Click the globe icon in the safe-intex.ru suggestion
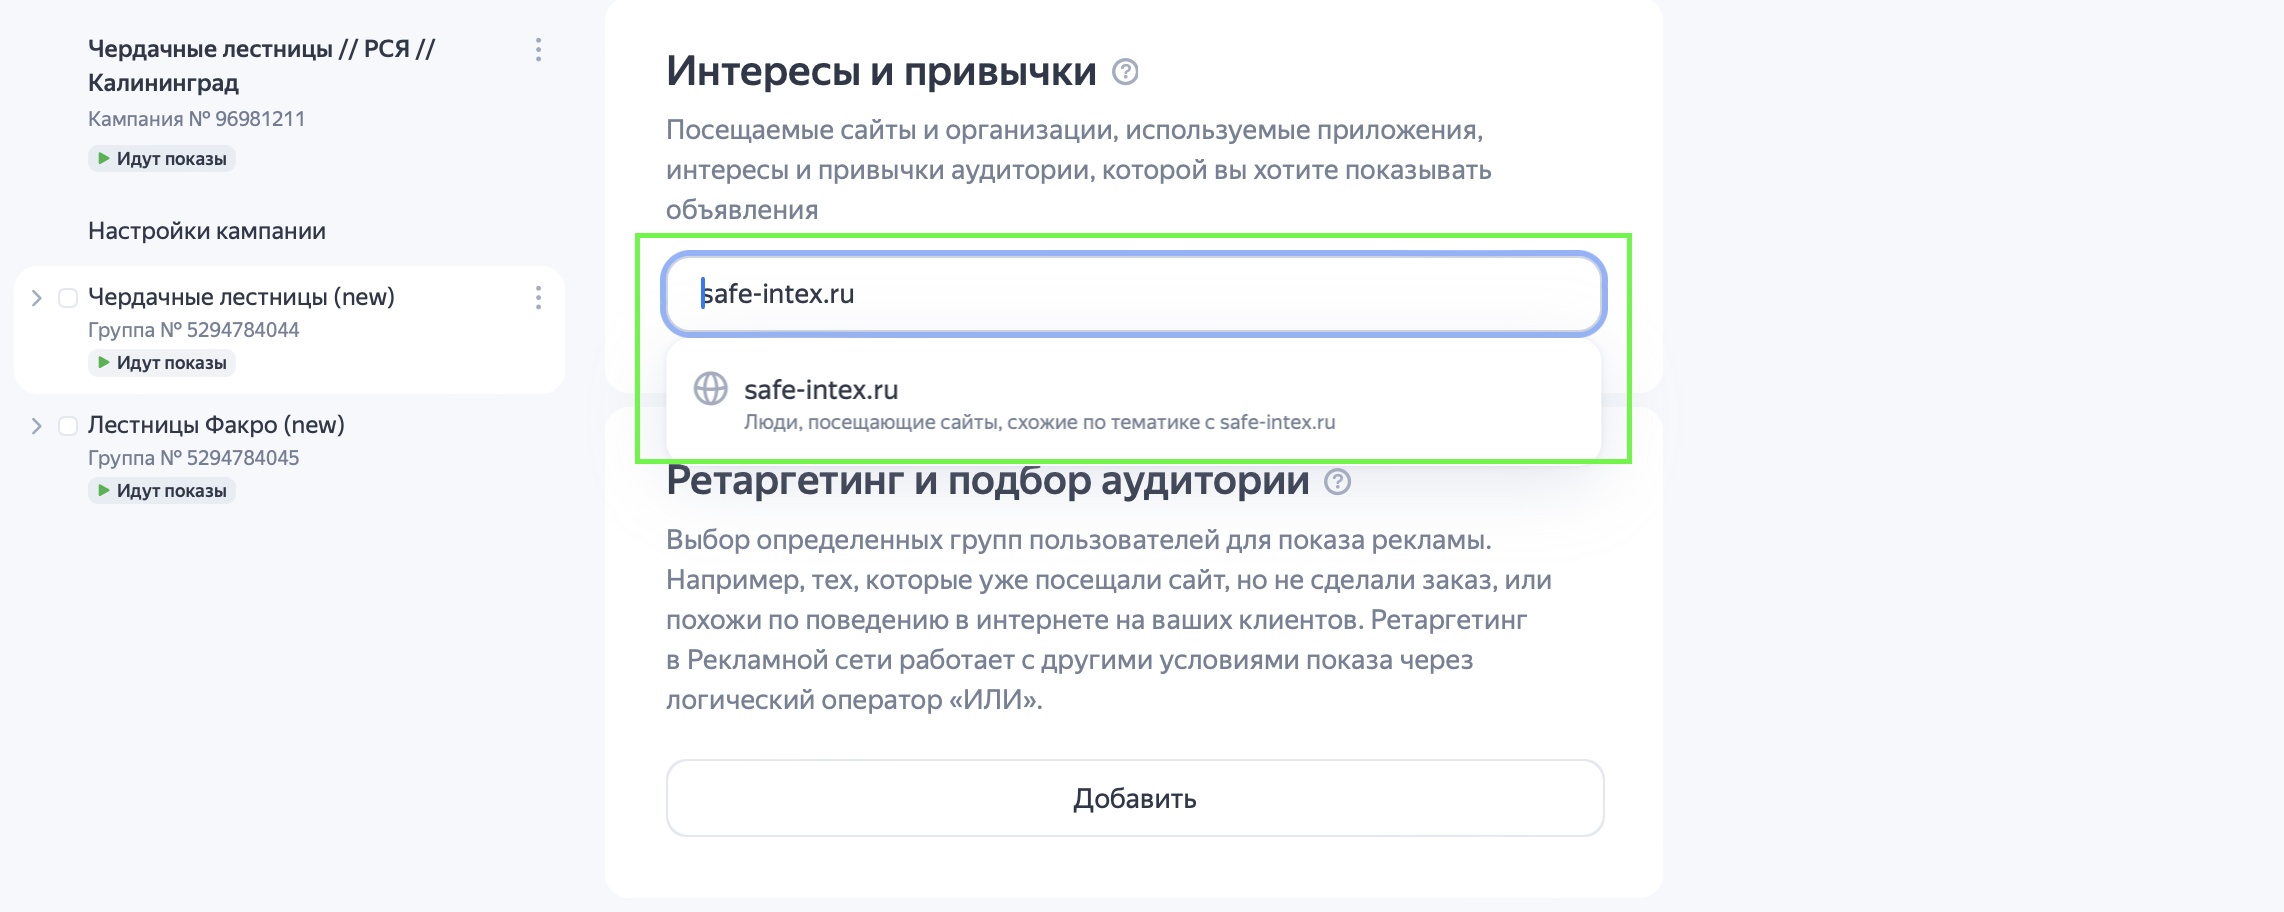The image size is (2284, 912). pos(711,390)
